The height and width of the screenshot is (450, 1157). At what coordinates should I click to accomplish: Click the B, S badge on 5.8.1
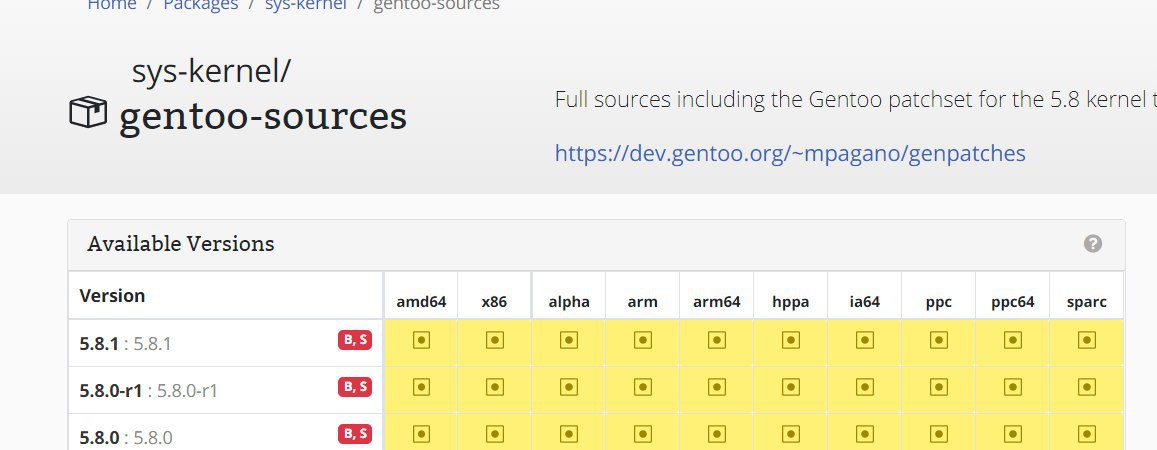[355, 341]
